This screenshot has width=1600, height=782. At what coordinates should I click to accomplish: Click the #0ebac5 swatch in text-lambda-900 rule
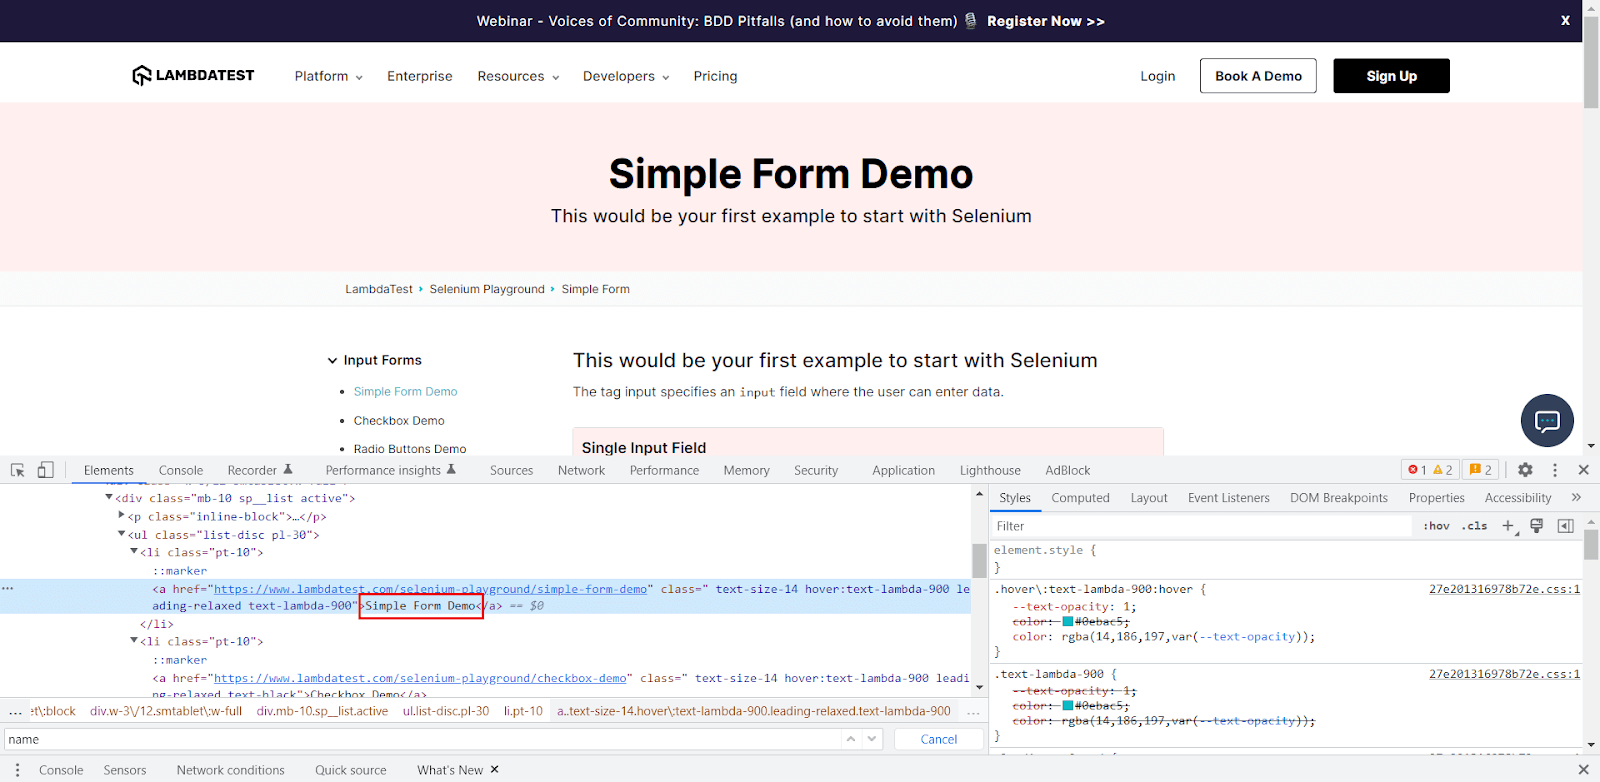[1068, 706]
